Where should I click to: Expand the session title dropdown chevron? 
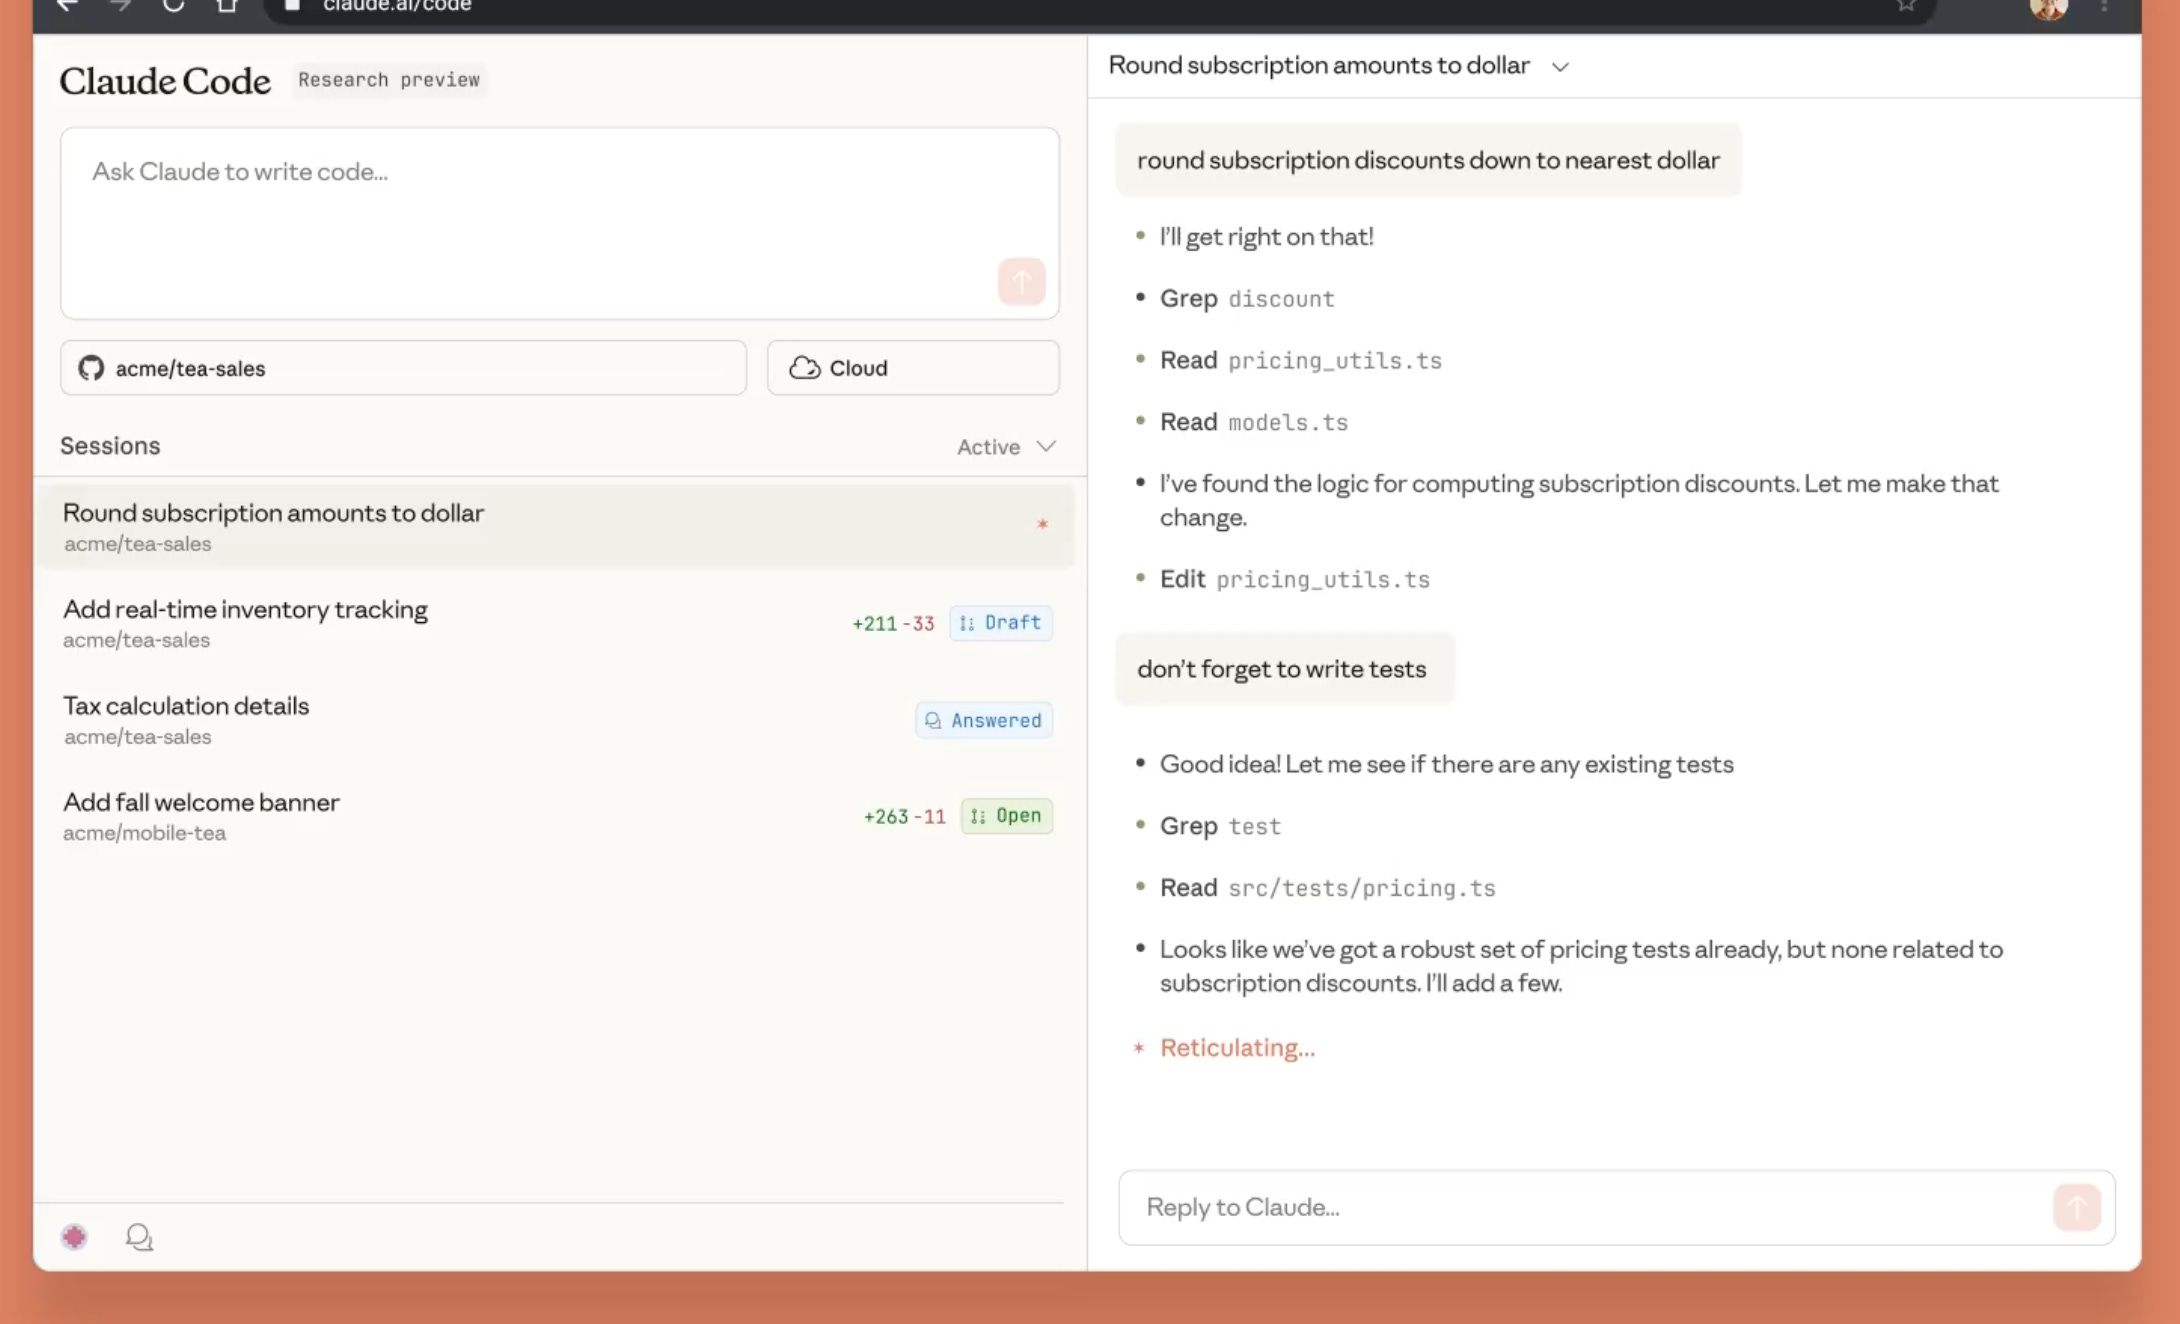coord(1560,67)
